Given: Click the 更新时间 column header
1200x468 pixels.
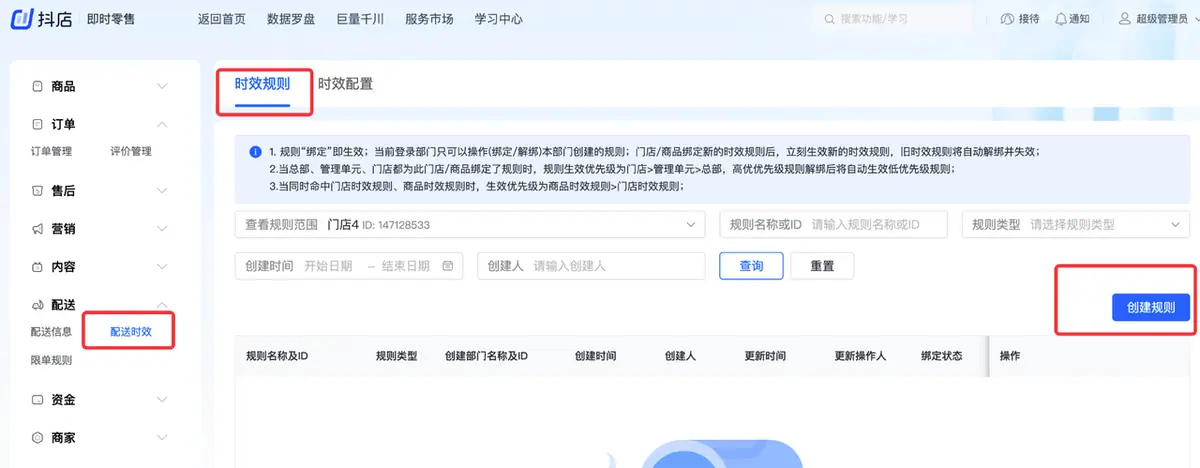Looking at the screenshot, I should tap(765, 356).
